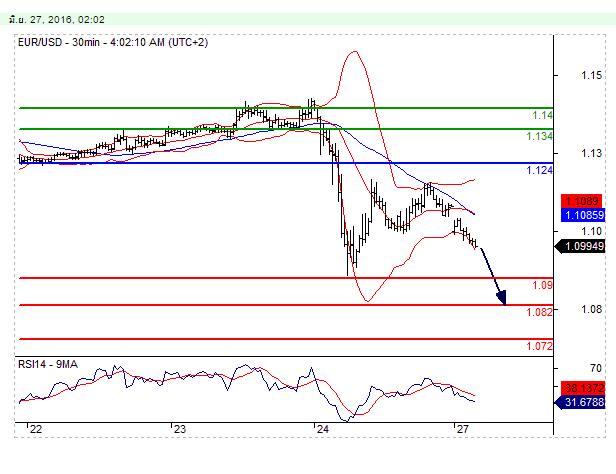Click the 1.15 price axis value
This screenshot has width=616, height=474.
[x=592, y=75]
